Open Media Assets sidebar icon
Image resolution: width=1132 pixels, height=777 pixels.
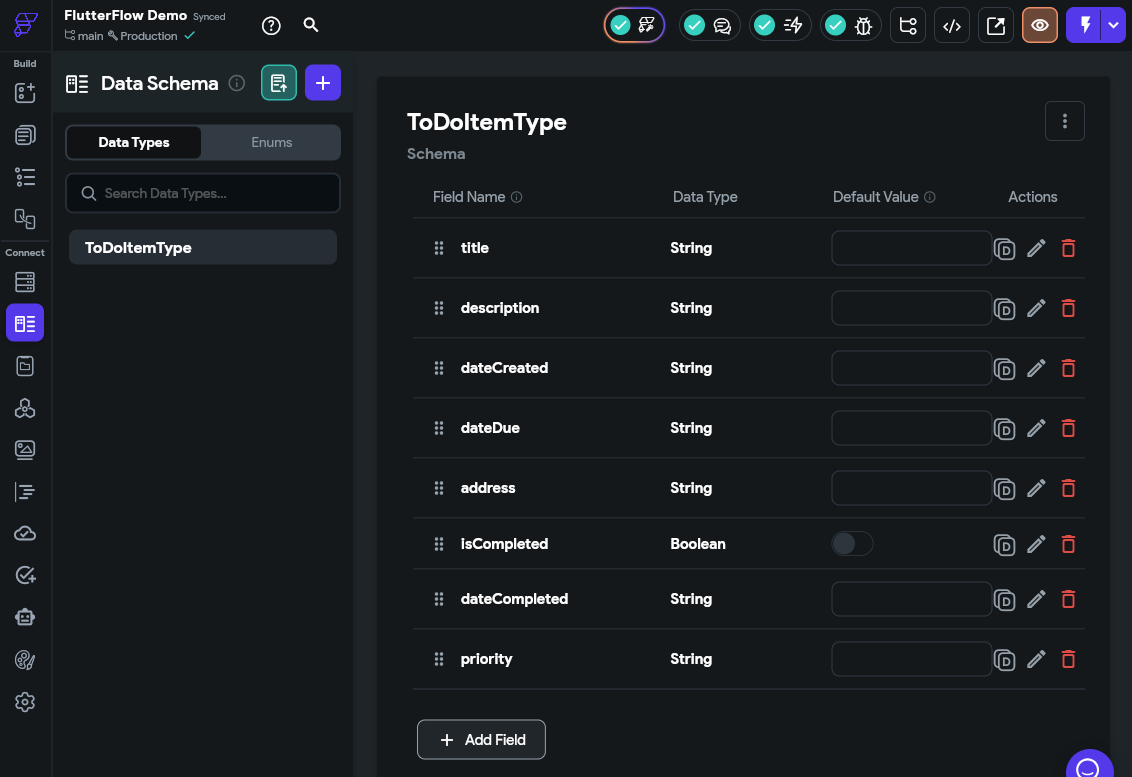25,450
